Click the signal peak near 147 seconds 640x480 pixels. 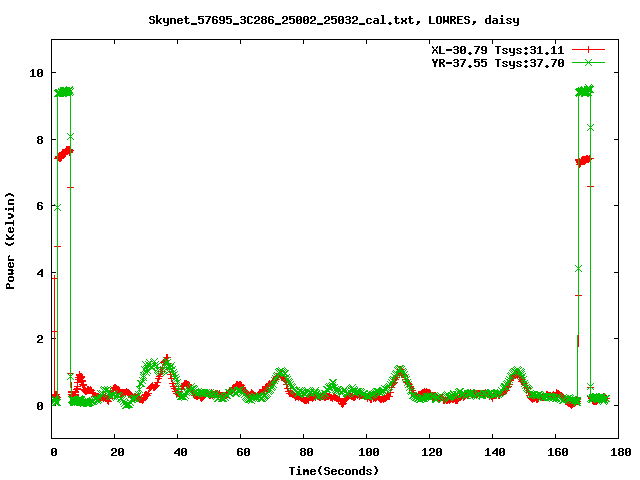coord(517,373)
